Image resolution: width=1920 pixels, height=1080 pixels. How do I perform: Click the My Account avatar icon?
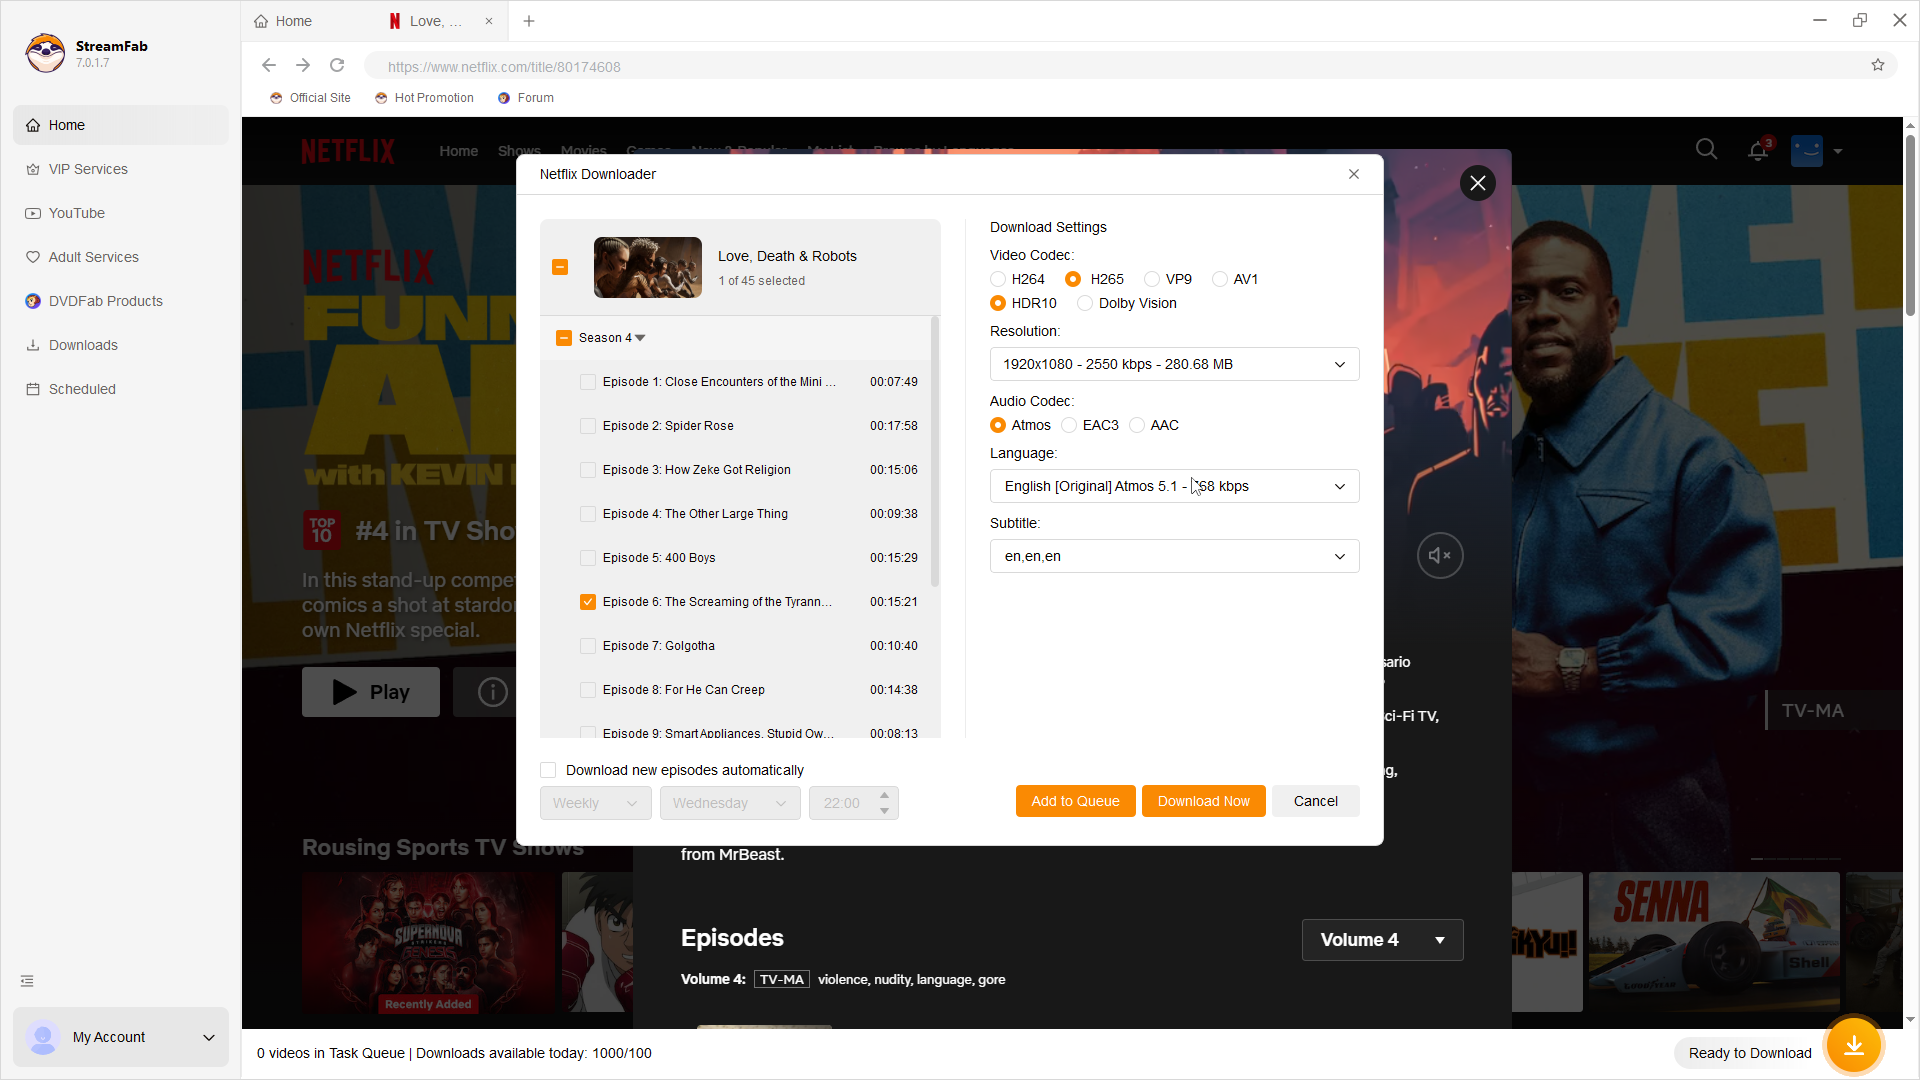point(43,1037)
